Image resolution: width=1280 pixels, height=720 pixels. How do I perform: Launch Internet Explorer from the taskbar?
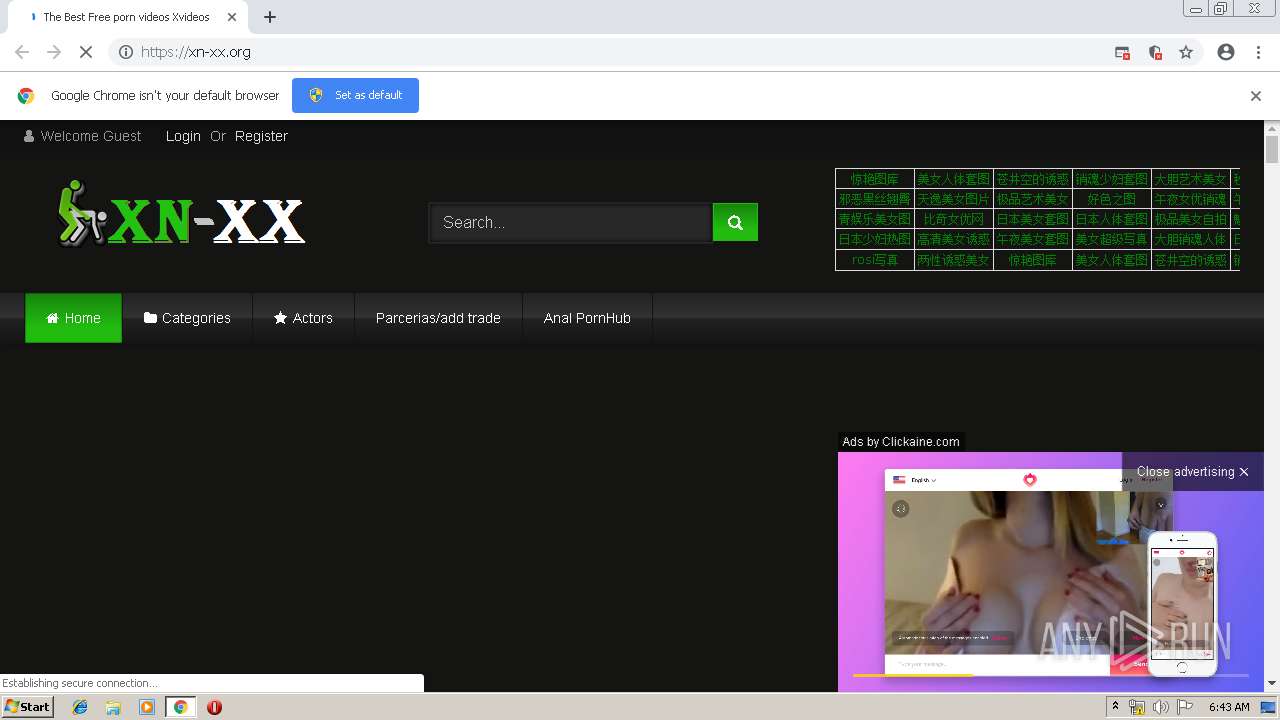pyautogui.click(x=80, y=707)
